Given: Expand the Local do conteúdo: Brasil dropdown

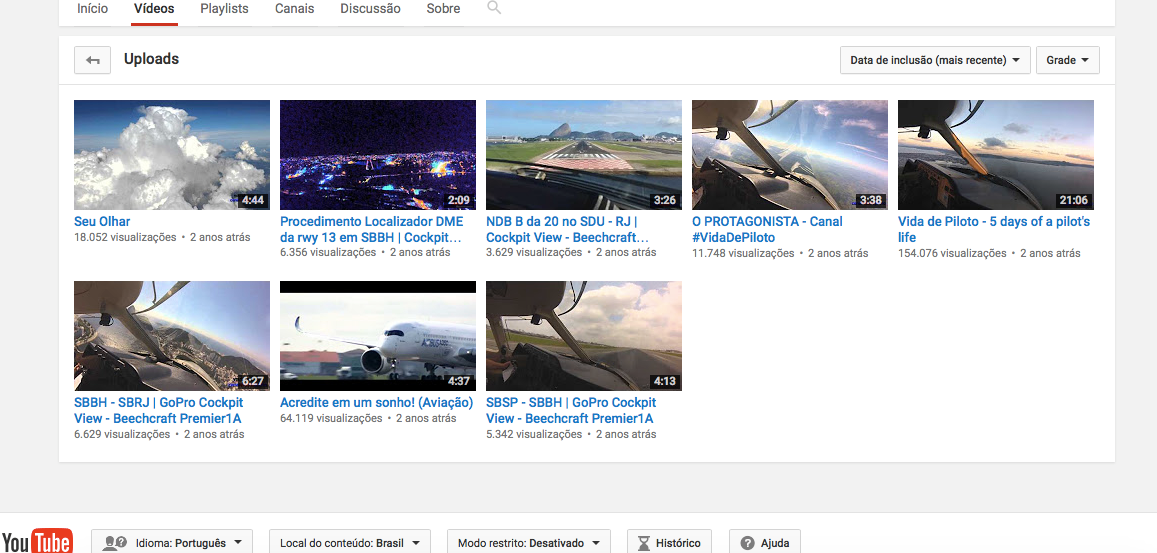Looking at the screenshot, I should (350, 543).
